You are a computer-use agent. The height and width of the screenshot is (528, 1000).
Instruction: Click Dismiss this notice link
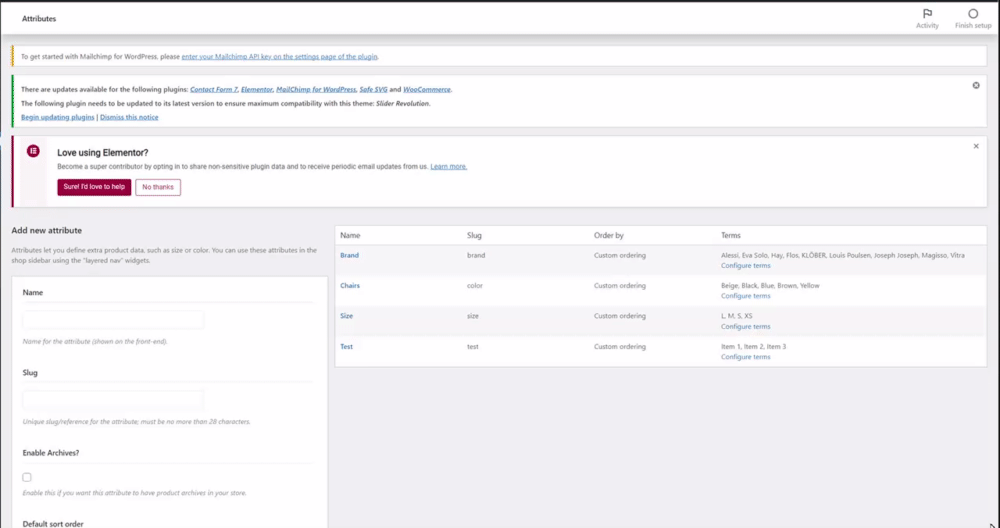[128, 117]
